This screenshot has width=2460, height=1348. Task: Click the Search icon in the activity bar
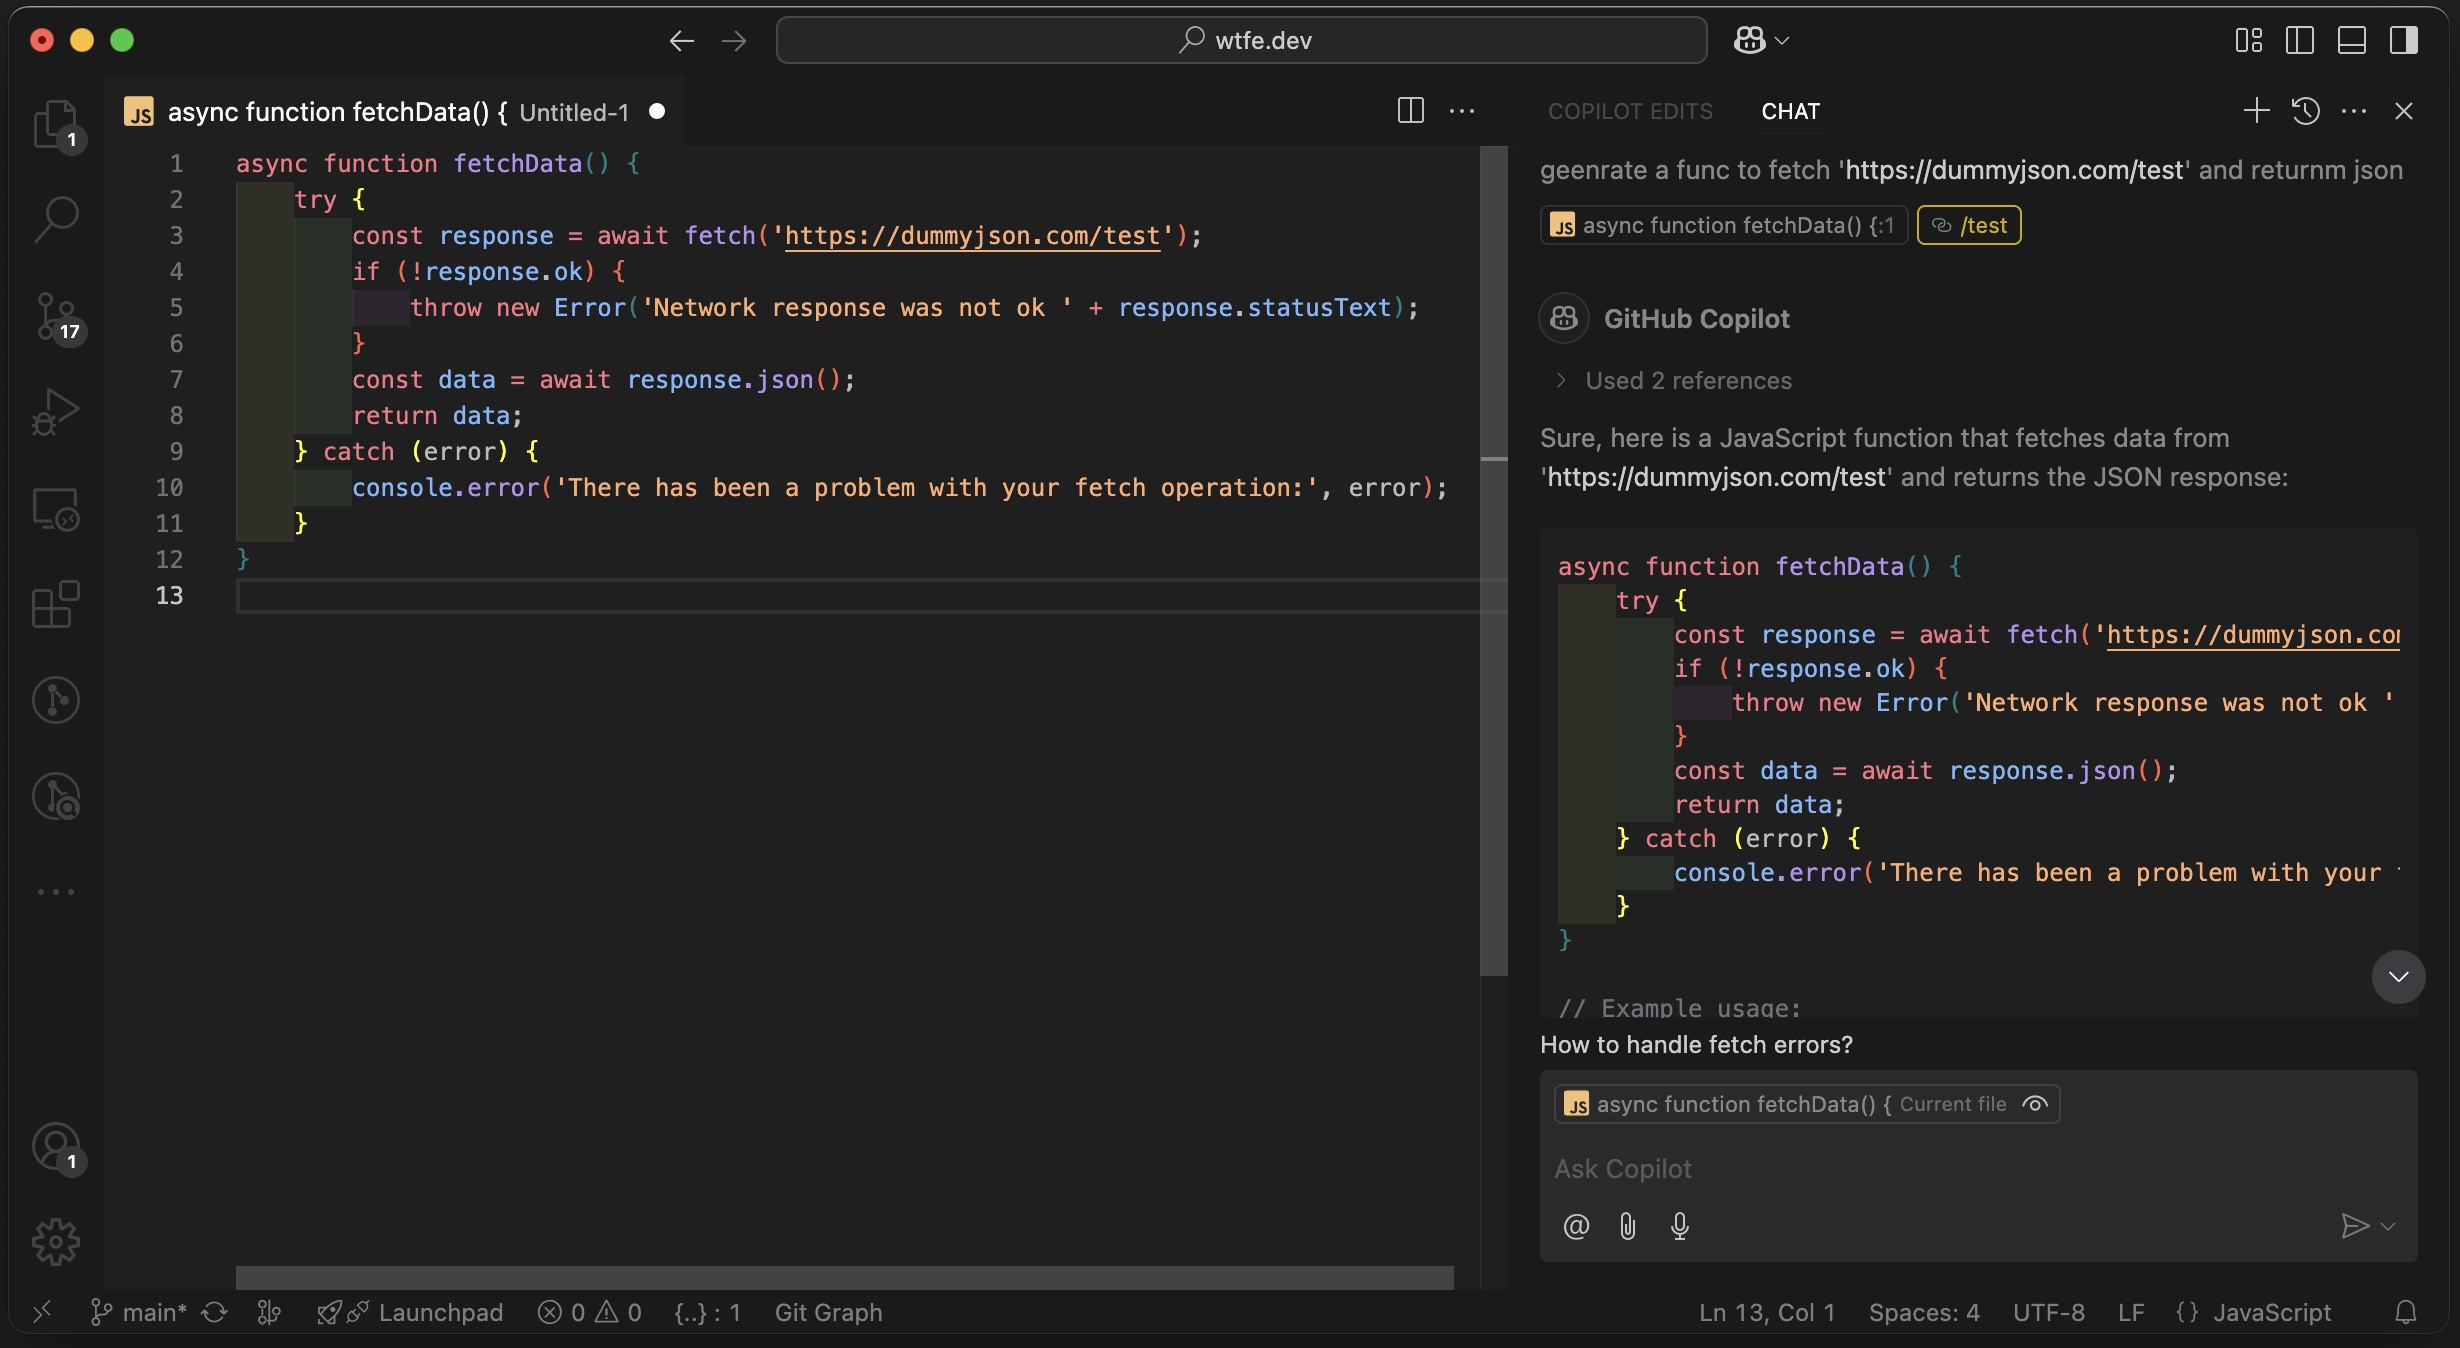(56, 218)
